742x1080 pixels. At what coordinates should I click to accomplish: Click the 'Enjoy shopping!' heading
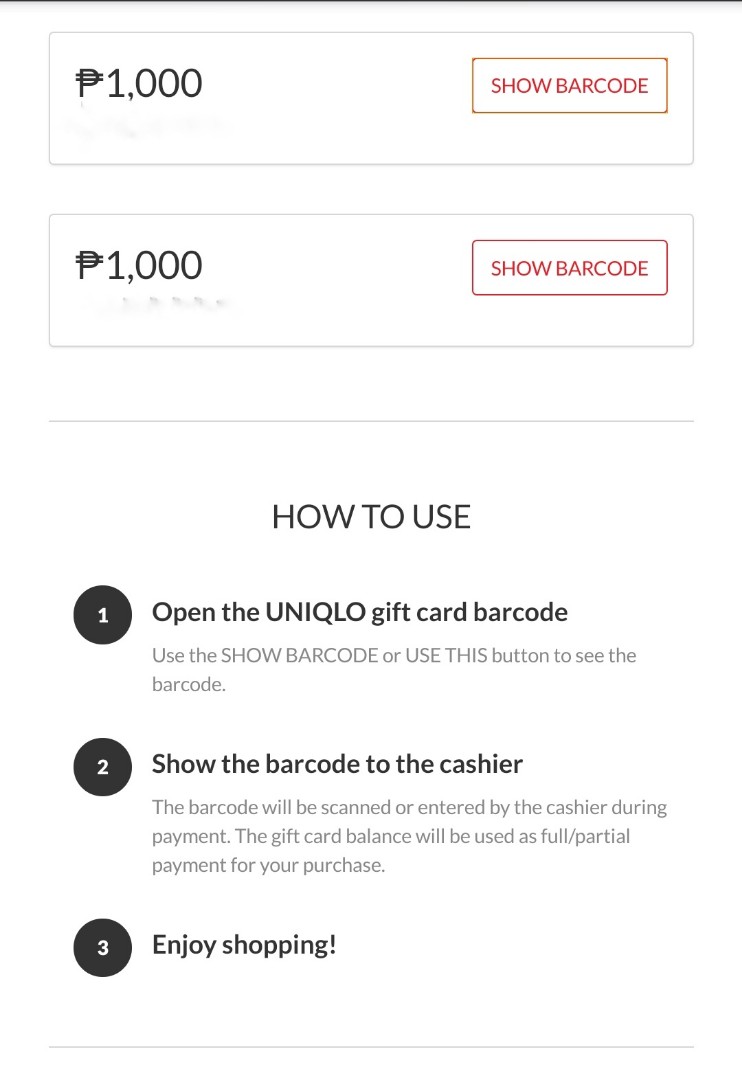point(244,943)
